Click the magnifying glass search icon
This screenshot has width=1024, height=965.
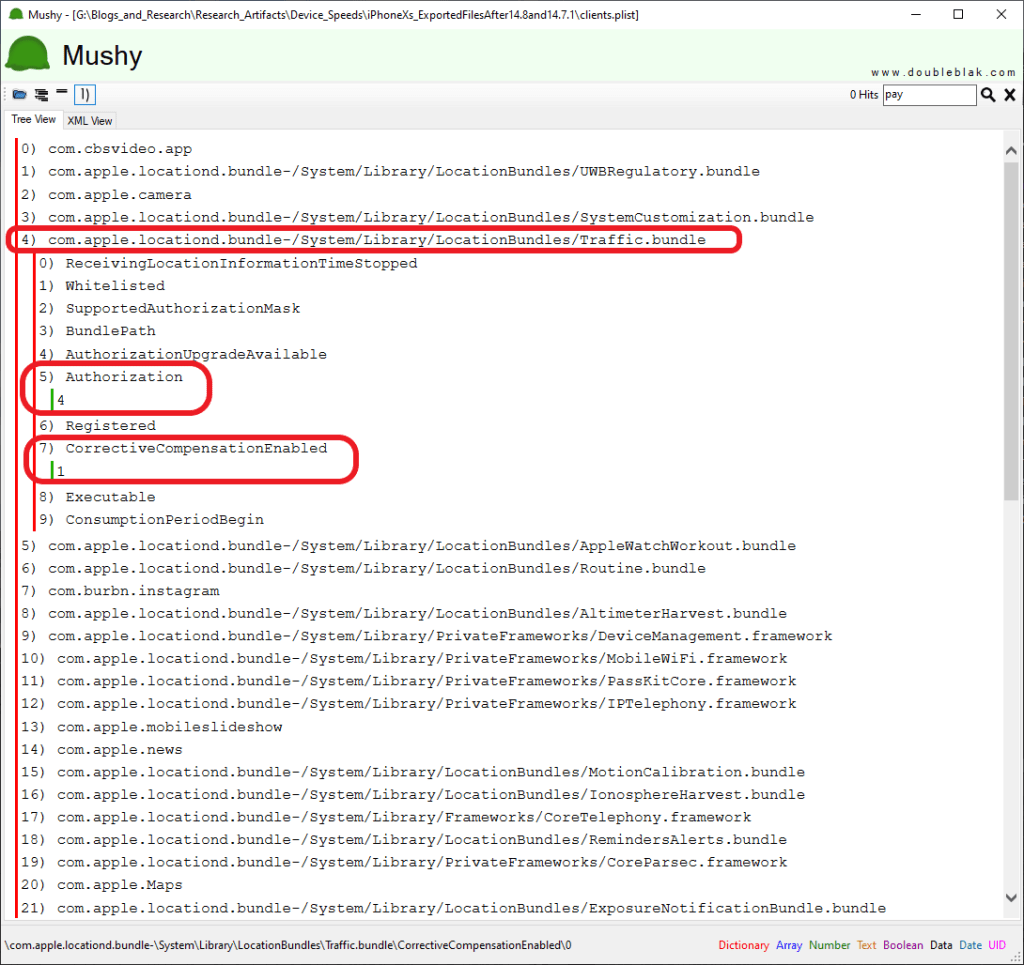pos(988,95)
